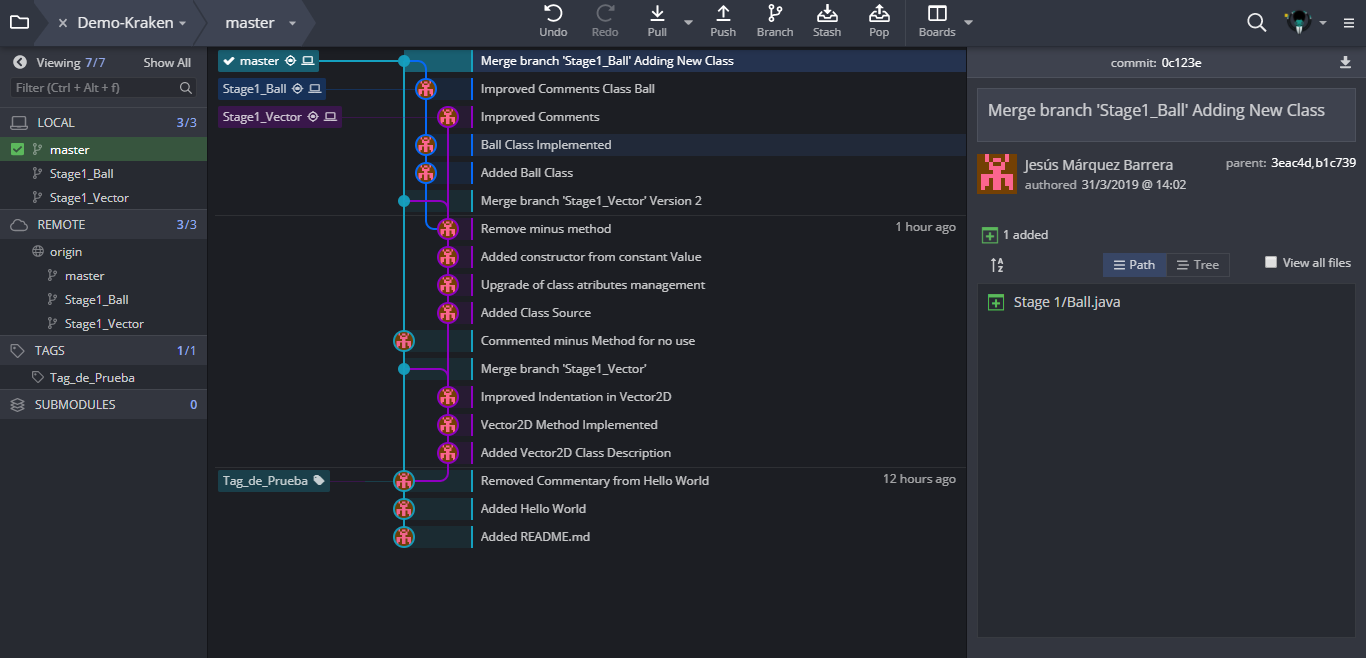
Task: Click the globe icon next to origin
Action: pos(38,252)
